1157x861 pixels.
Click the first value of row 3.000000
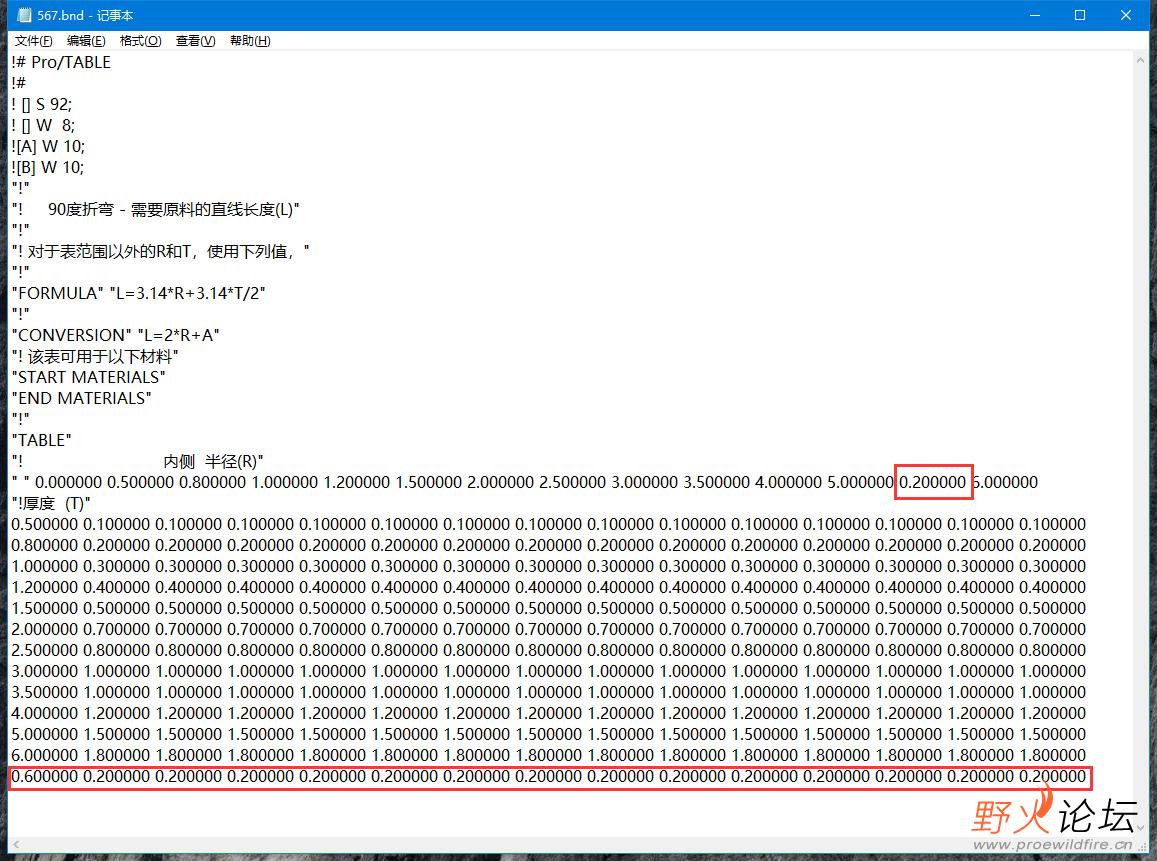(44, 671)
